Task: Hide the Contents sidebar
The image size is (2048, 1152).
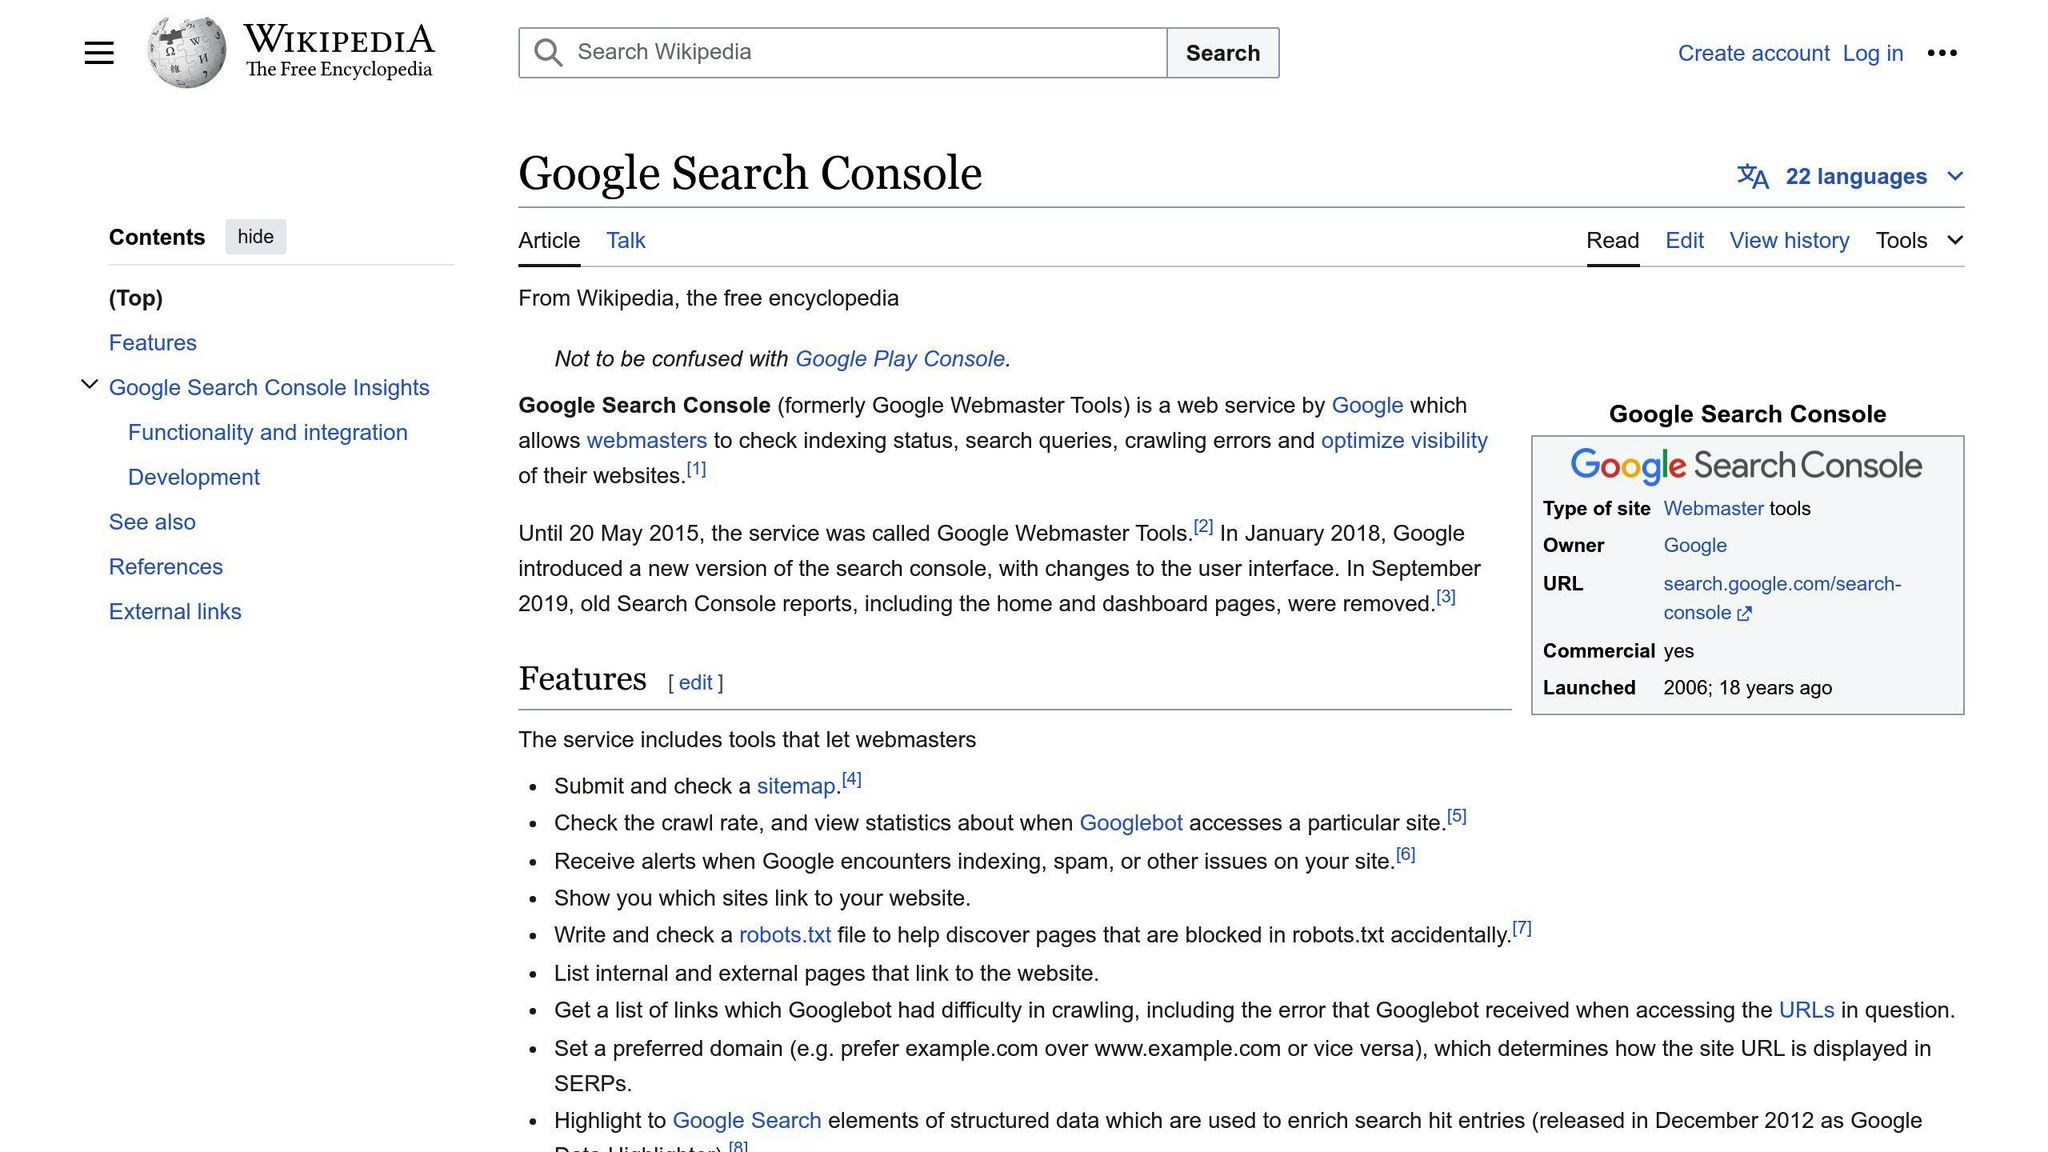Action: point(255,237)
